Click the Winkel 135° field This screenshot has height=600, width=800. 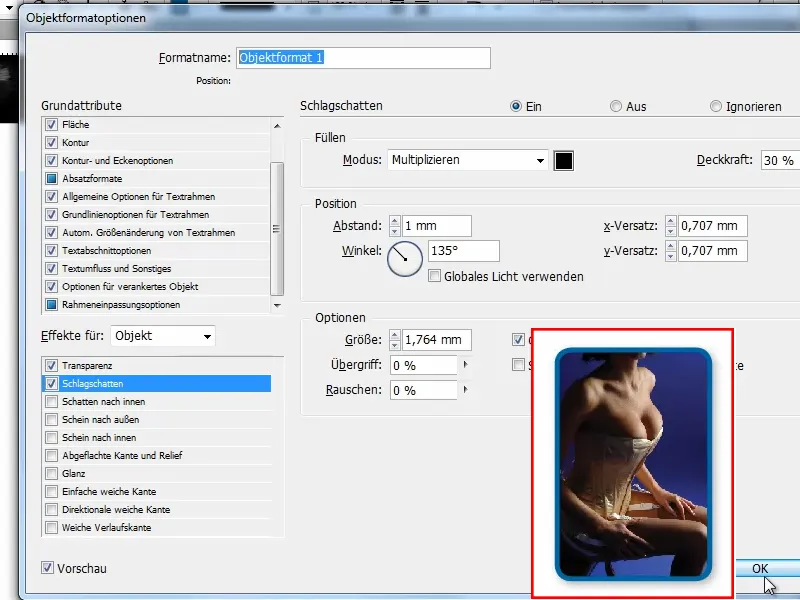[x=463, y=251]
